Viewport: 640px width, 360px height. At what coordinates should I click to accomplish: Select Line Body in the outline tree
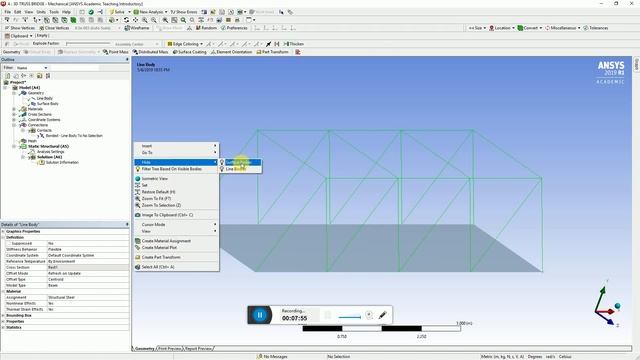tap(44, 98)
